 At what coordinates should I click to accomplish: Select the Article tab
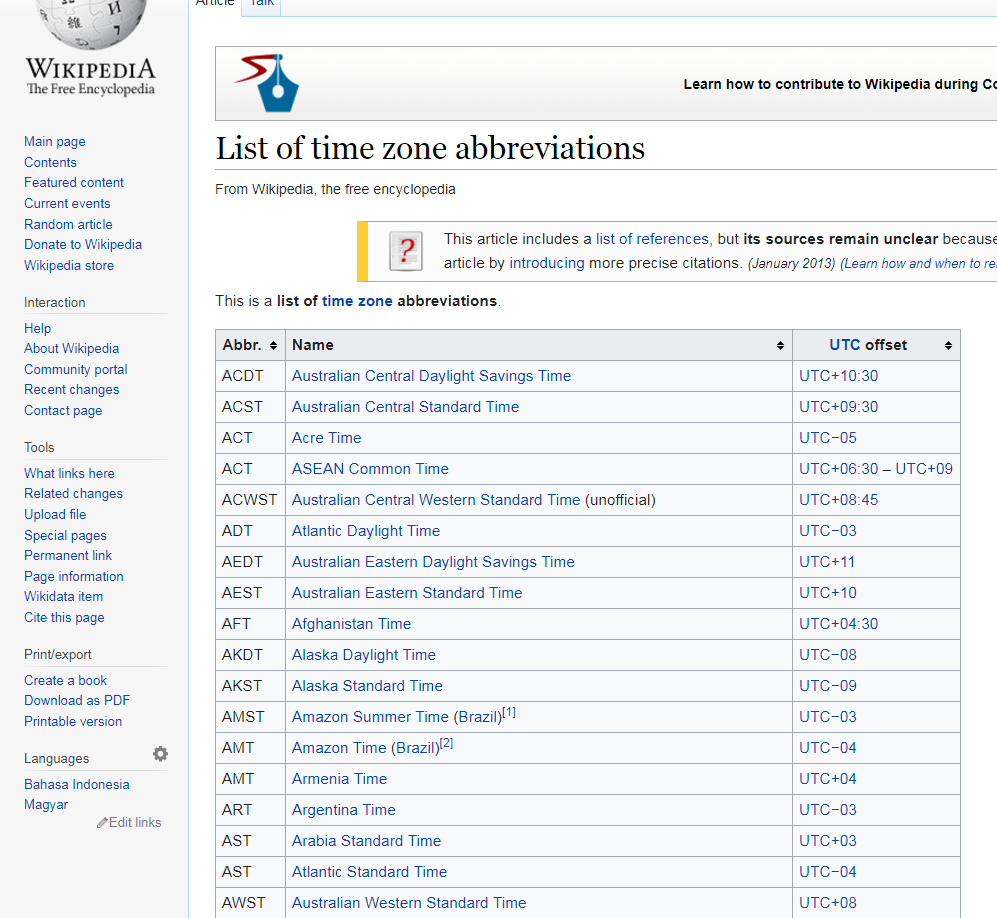214,3
